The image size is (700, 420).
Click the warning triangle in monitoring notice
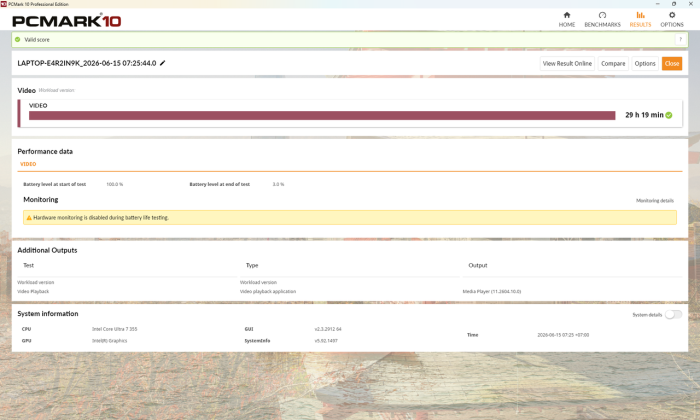29,218
